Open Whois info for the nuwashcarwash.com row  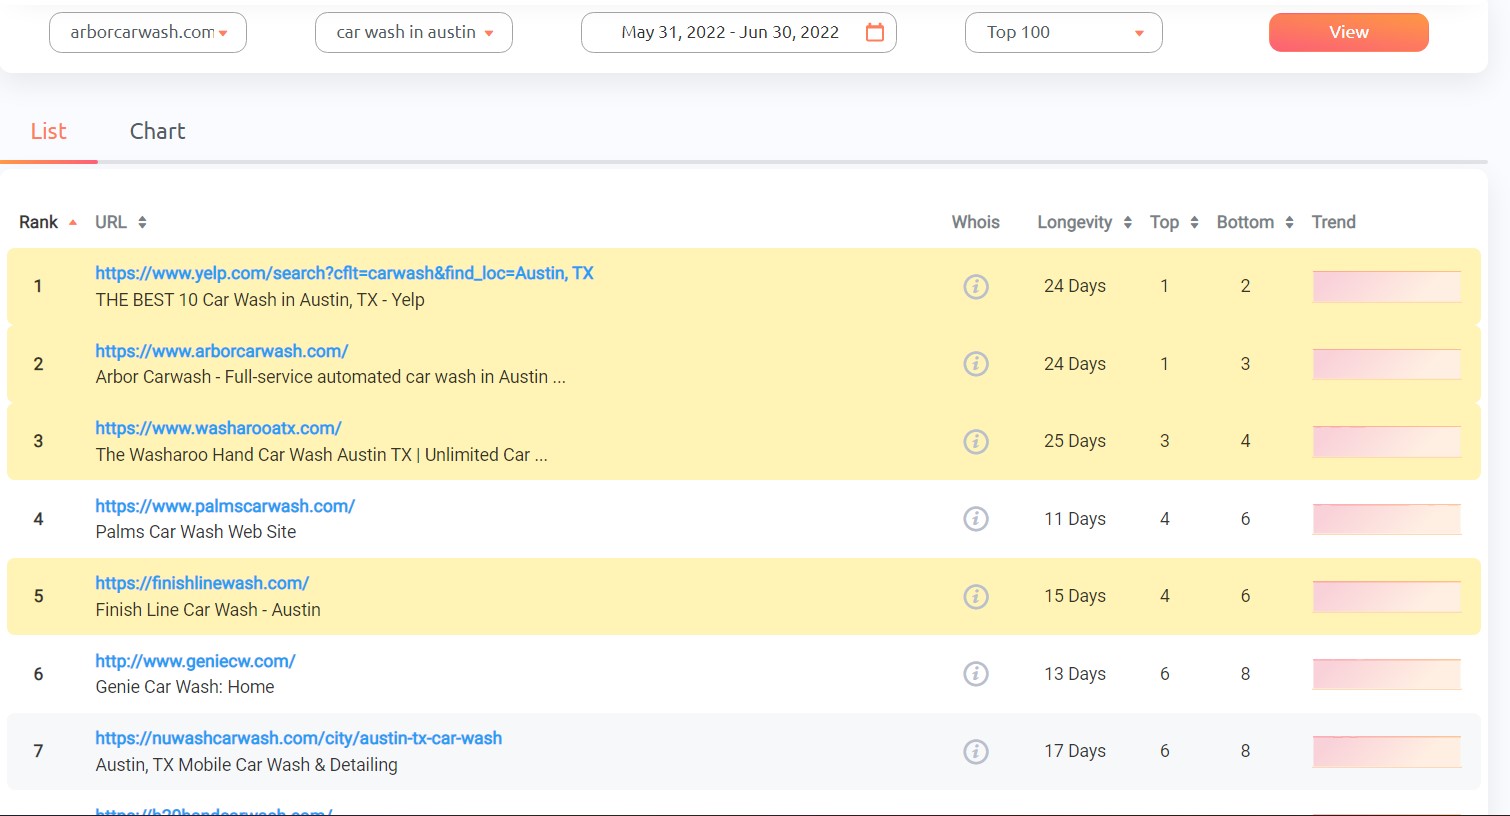976,751
